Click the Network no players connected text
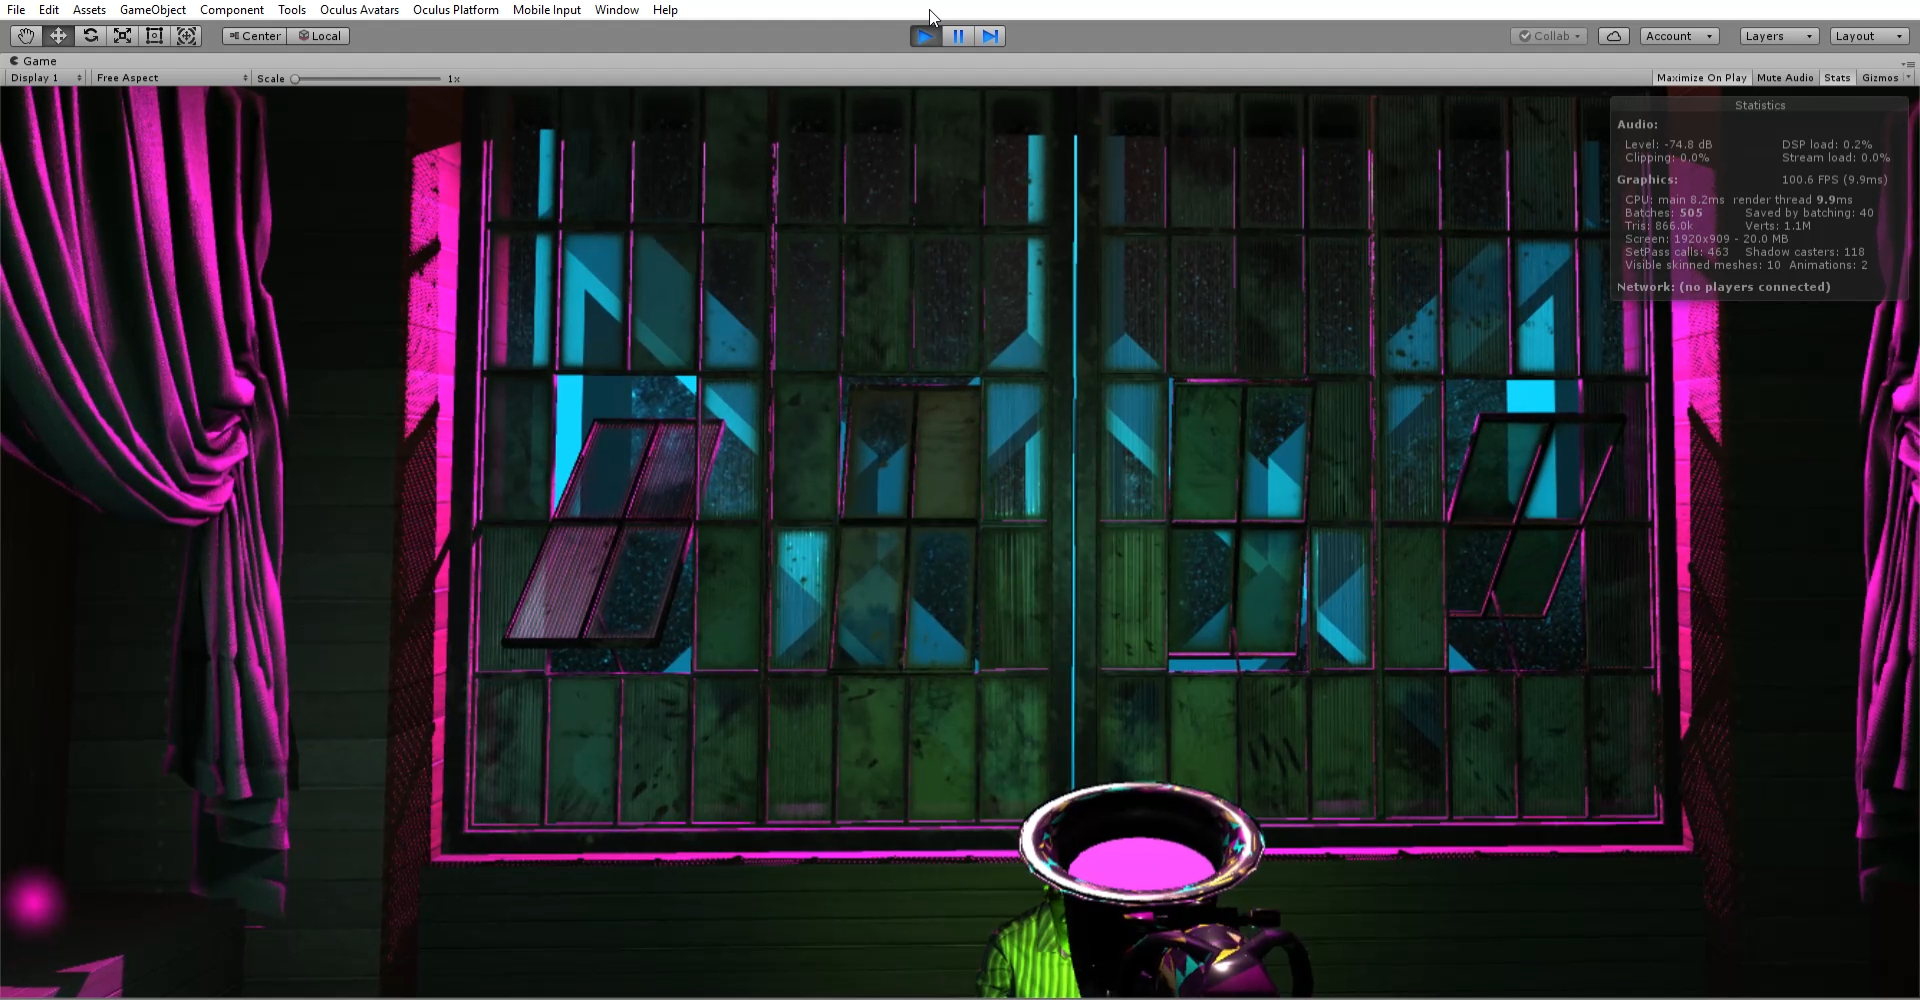 tap(1724, 287)
